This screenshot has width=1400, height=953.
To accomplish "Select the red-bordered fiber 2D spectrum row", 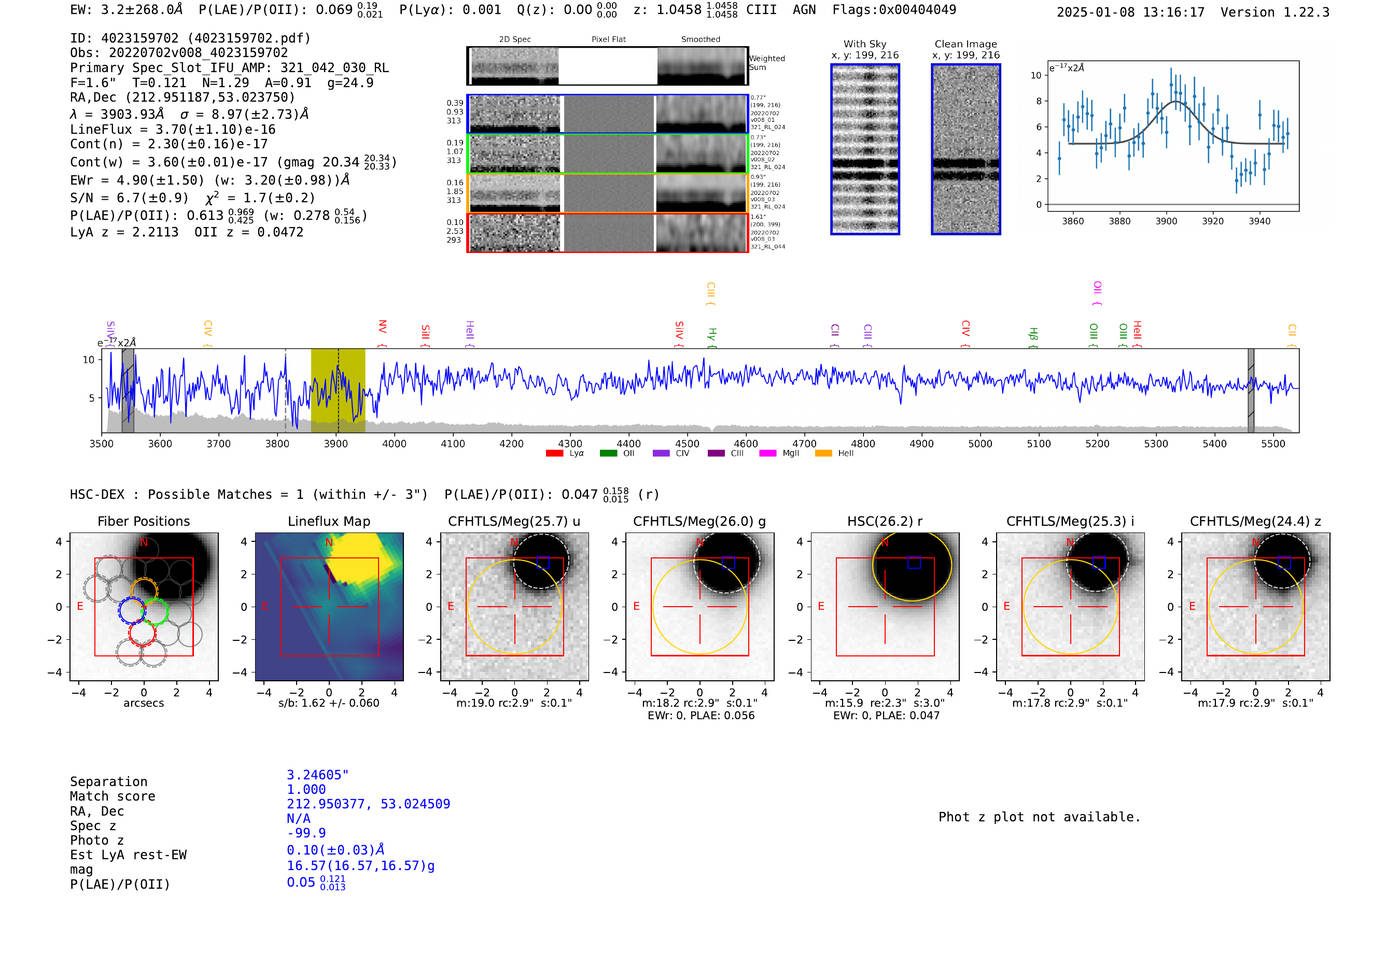I will pos(608,233).
